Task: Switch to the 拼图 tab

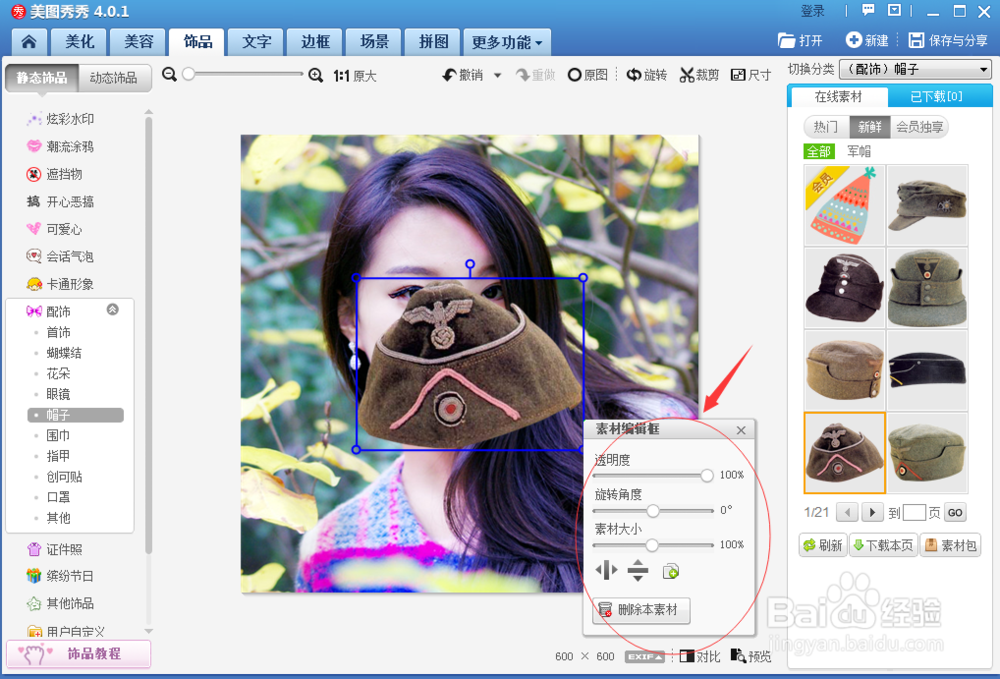Action: [433, 42]
